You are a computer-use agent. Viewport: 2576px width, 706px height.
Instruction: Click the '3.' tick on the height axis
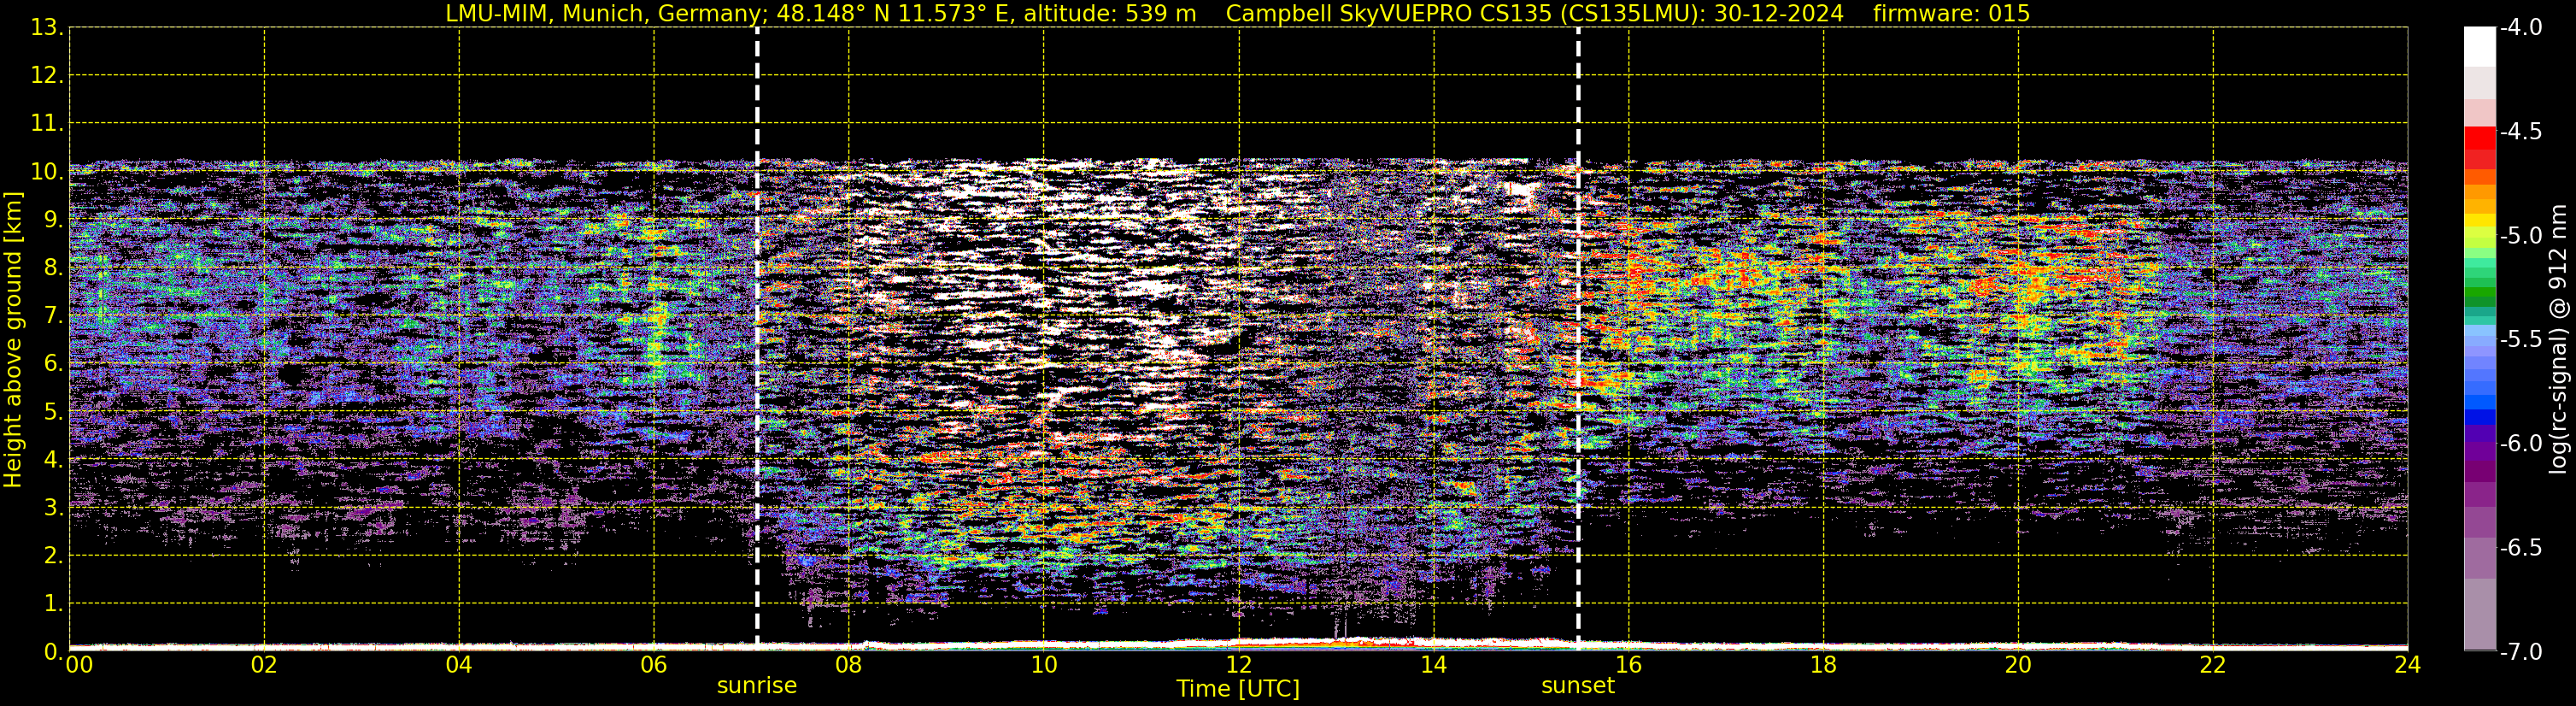pyautogui.click(x=54, y=508)
